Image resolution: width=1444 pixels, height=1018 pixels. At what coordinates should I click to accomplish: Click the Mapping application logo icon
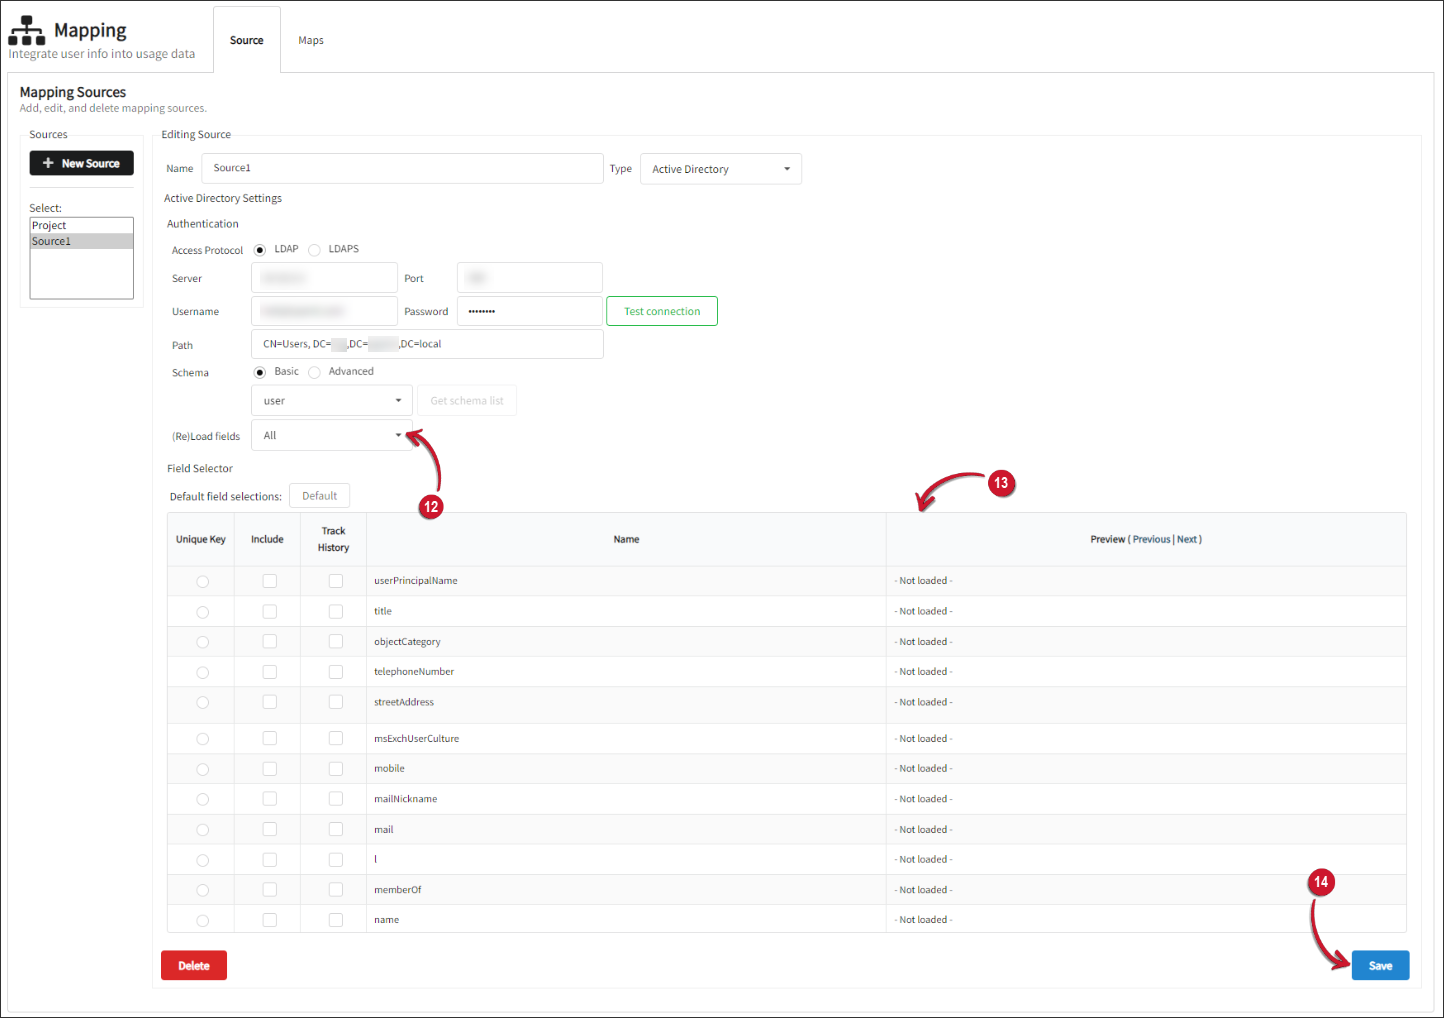27,29
